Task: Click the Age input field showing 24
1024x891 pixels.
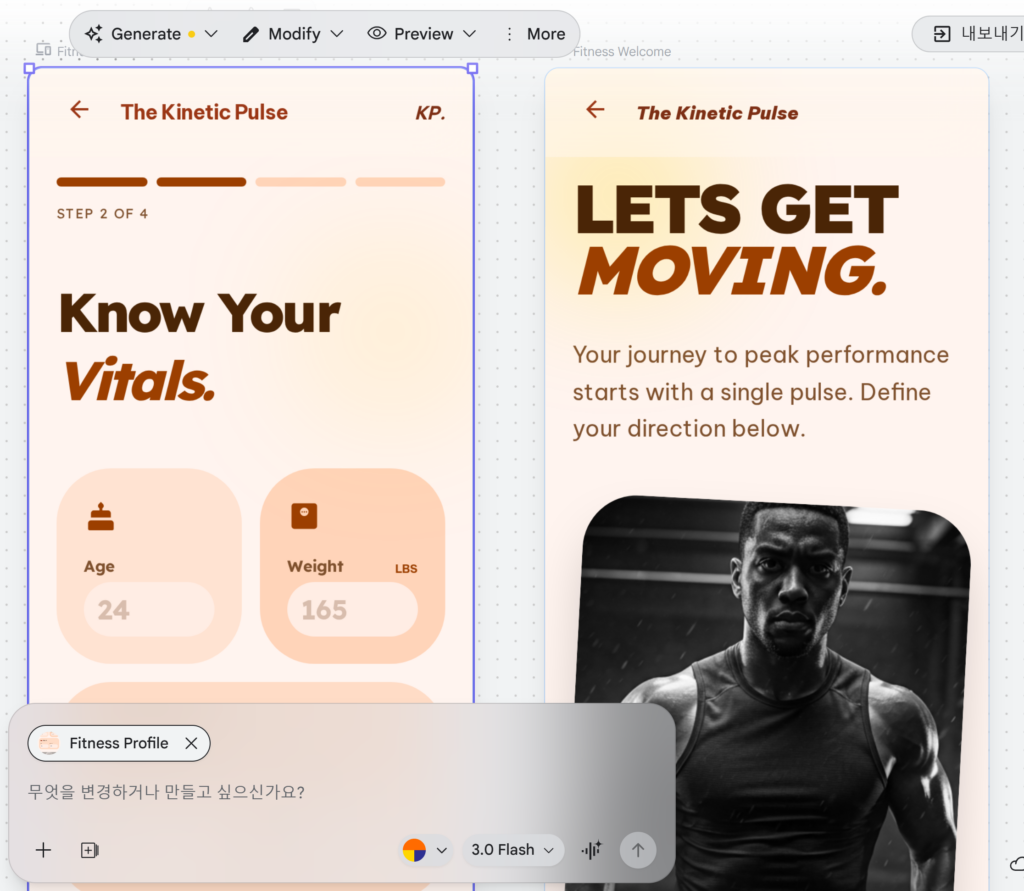Action: [149, 609]
